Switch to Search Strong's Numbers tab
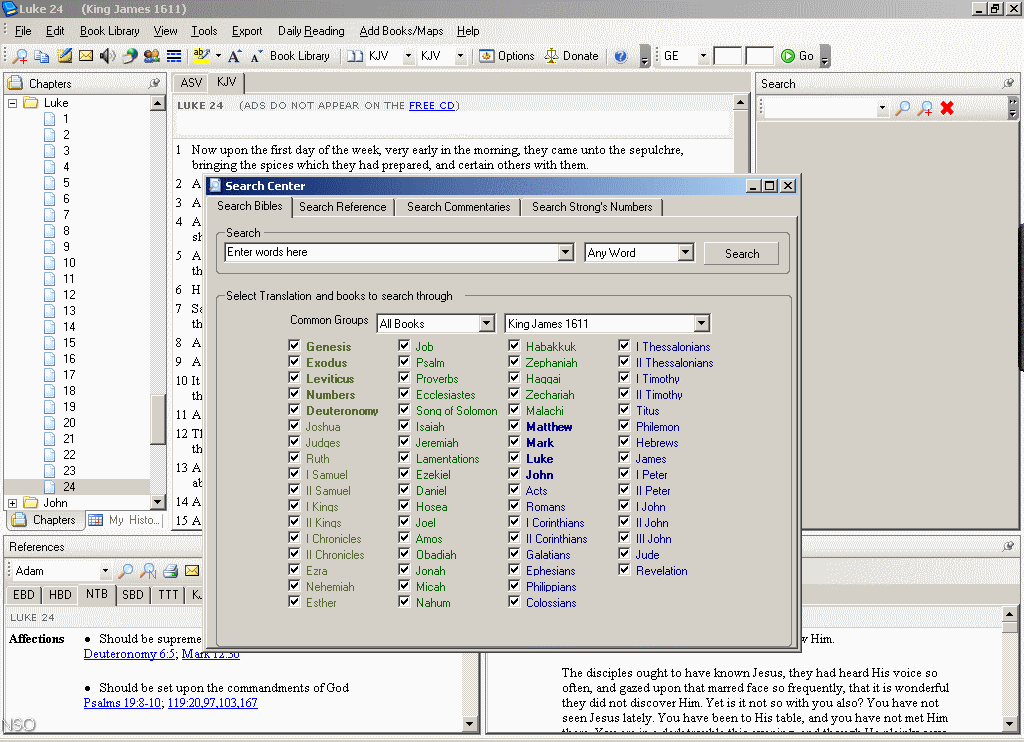1024x742 pixels. click(x=592, y=207)
